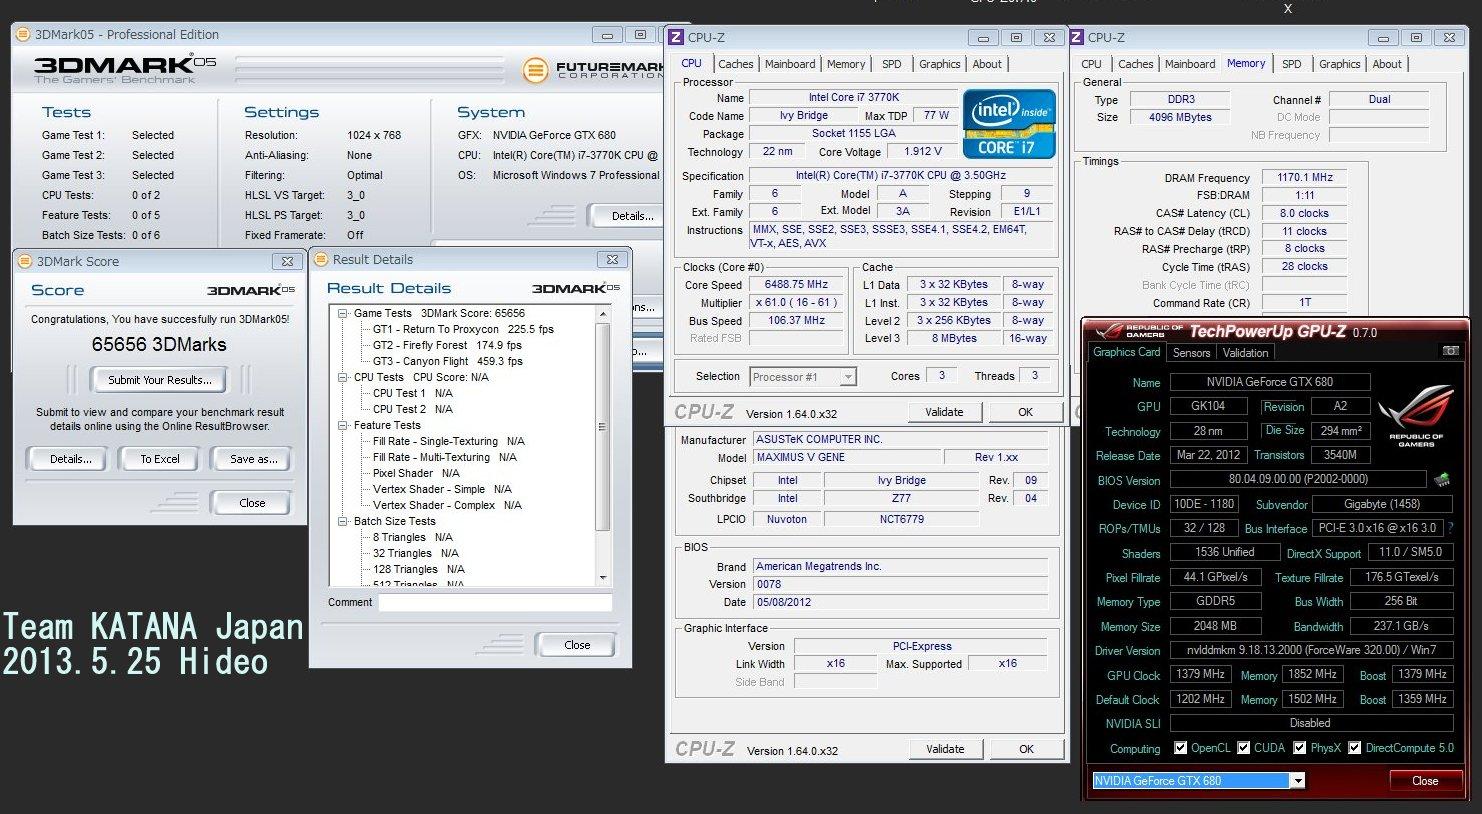Switch to Validation tab in GPU-Z
This screenshot has width=1482, height=814.
(x=1245, y=352)
